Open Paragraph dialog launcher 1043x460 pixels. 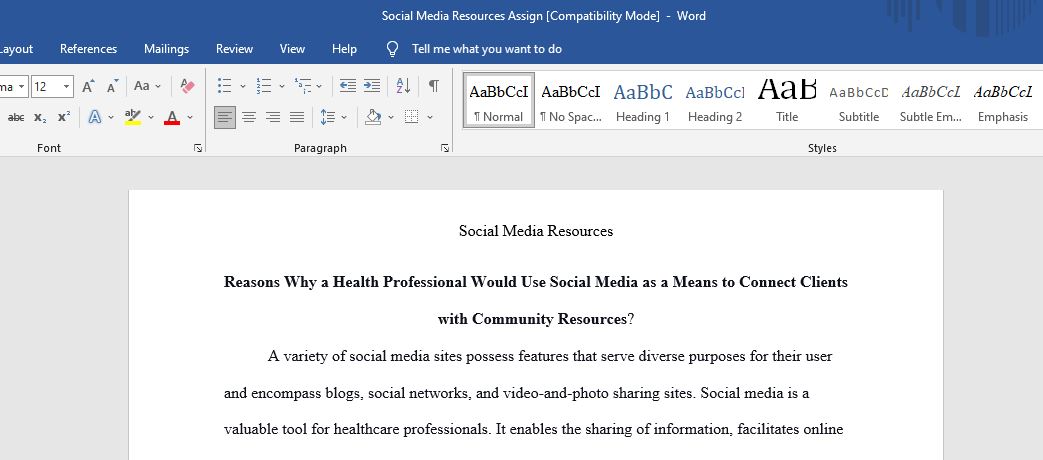click(444, 148)
